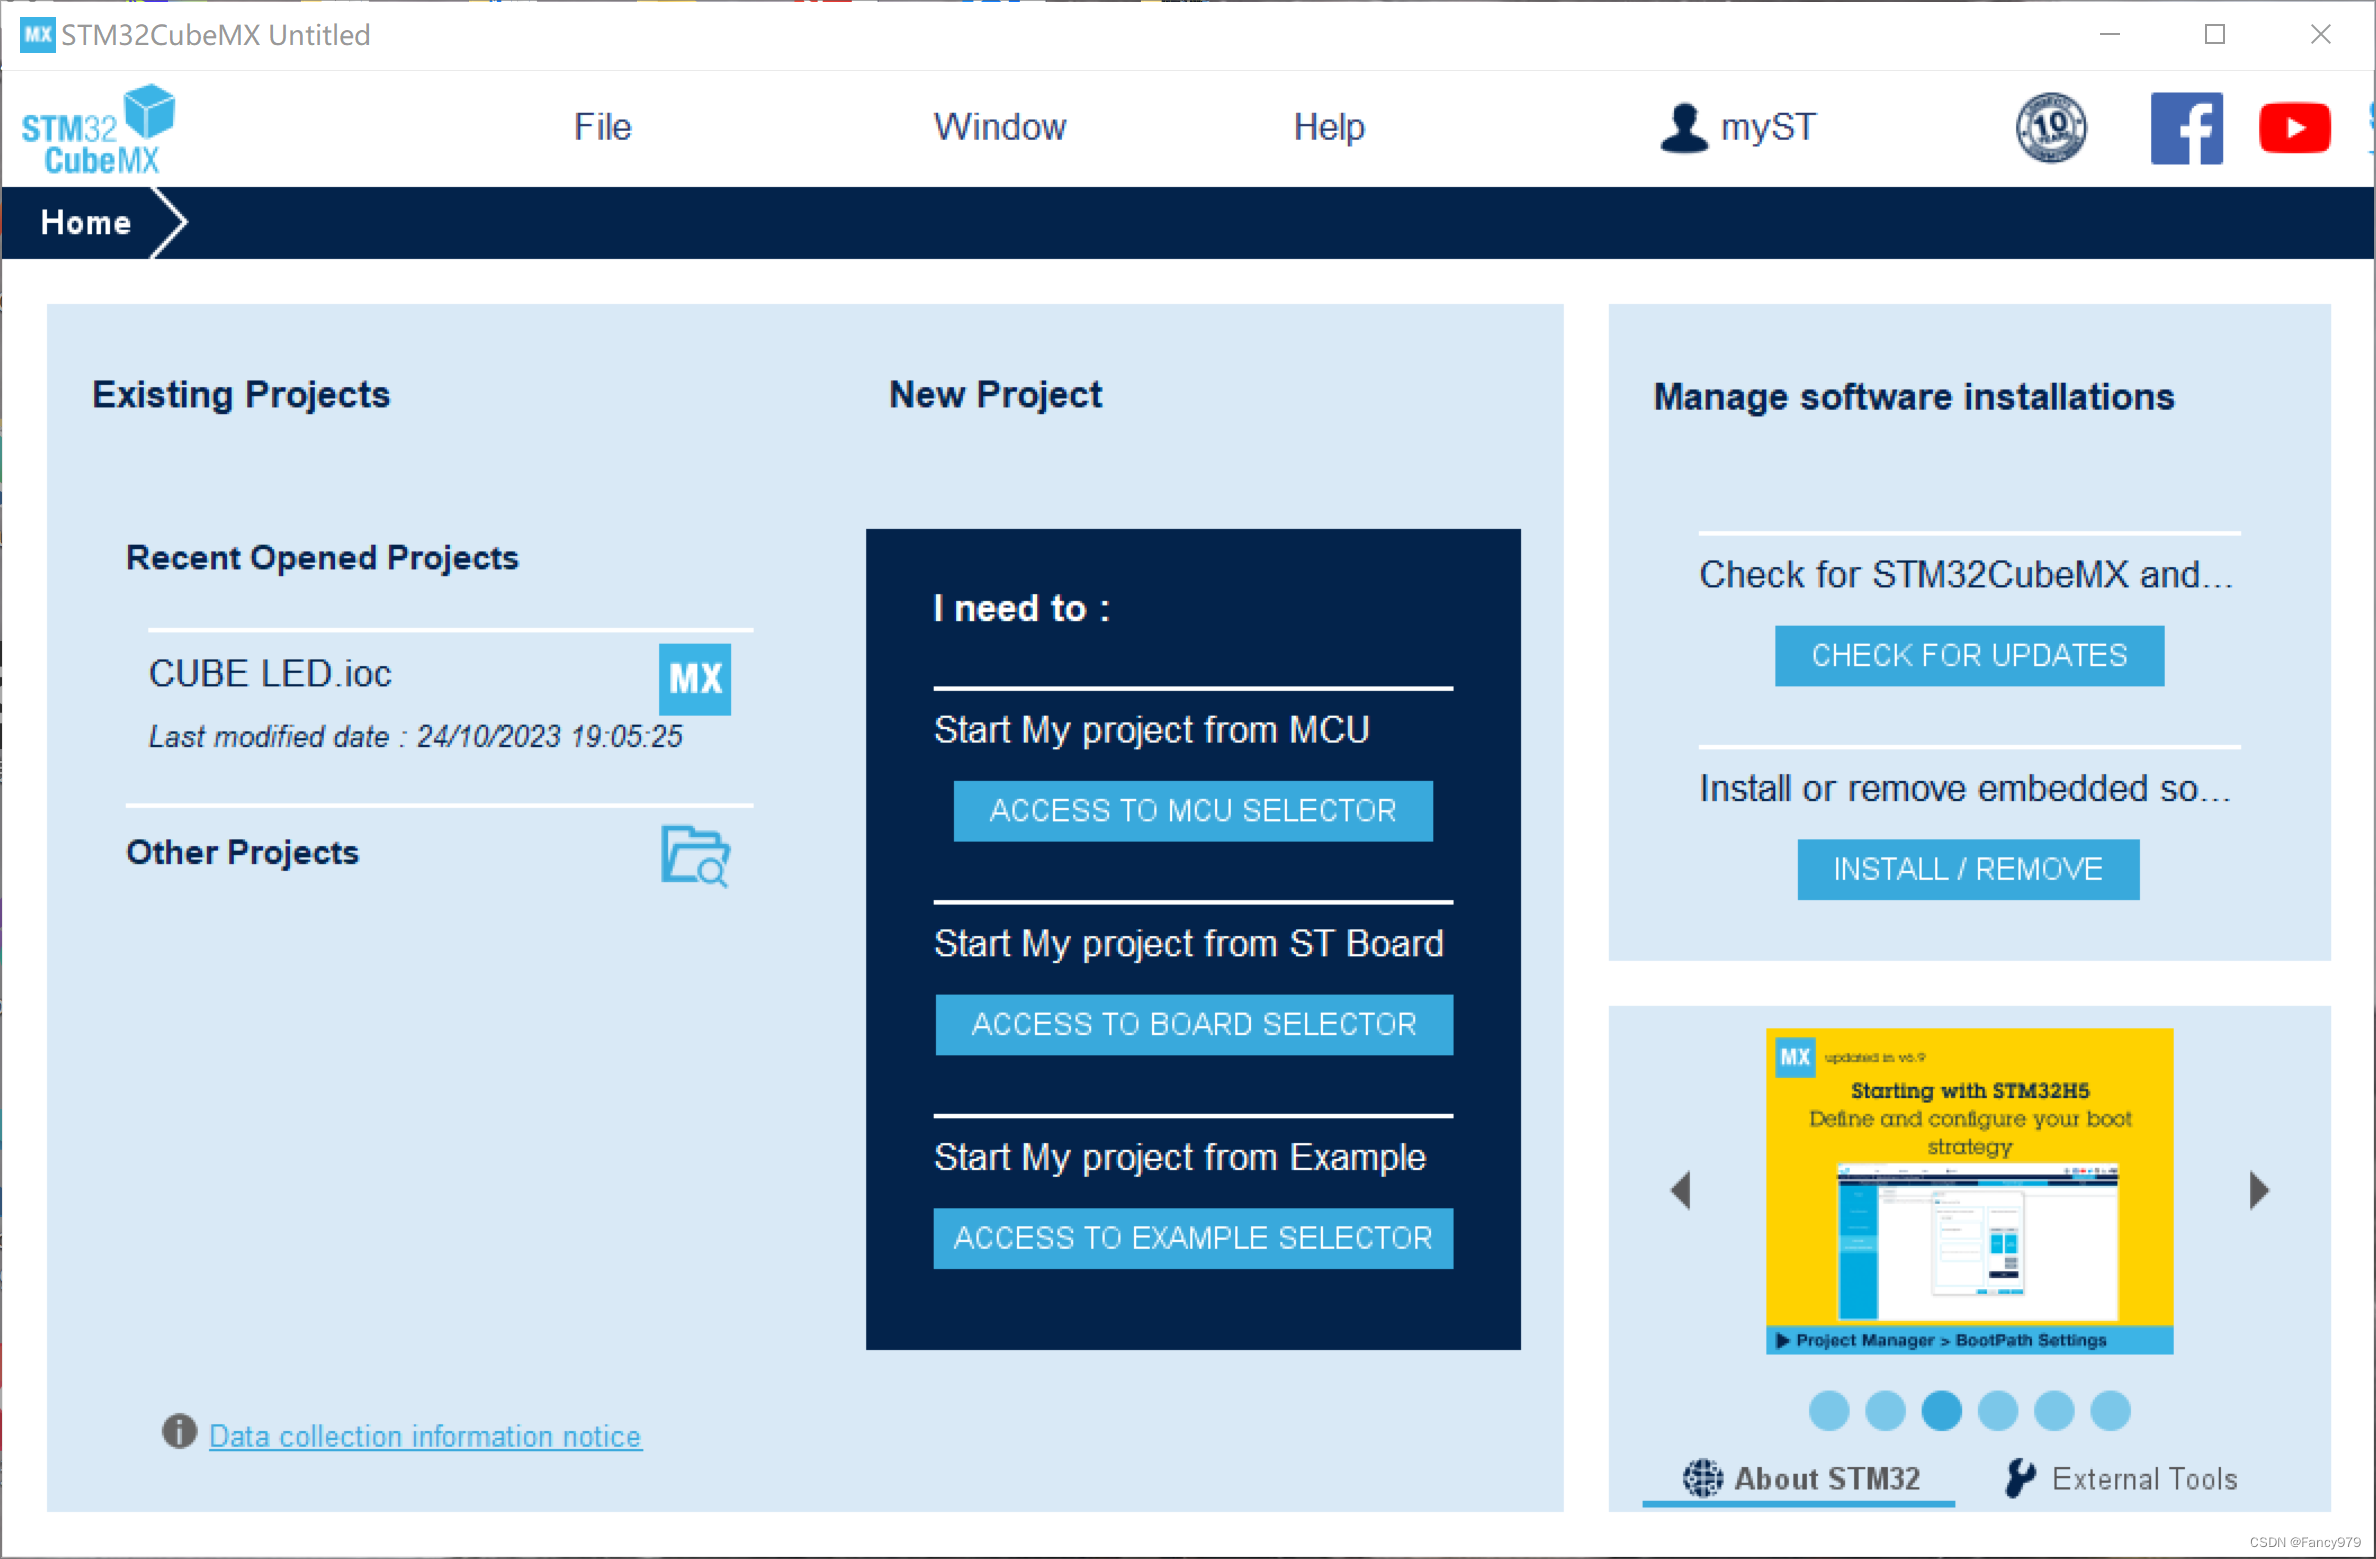Click the 10 years anniversary badge icon

point(2050,128)
